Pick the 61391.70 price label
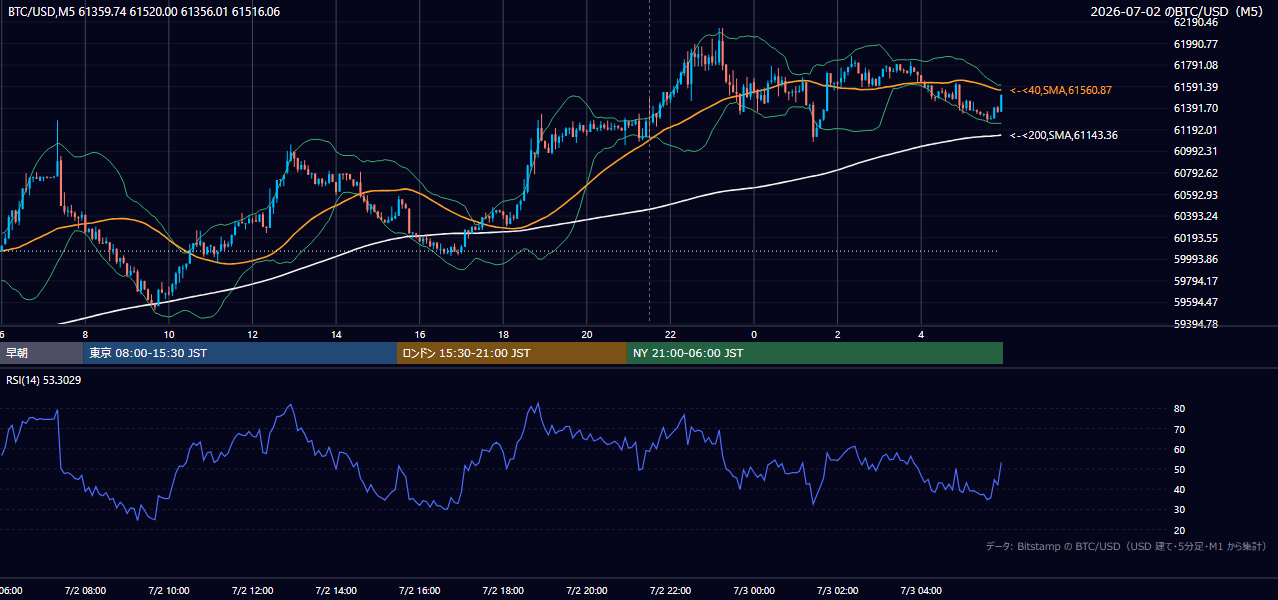 pos(1195,108)
